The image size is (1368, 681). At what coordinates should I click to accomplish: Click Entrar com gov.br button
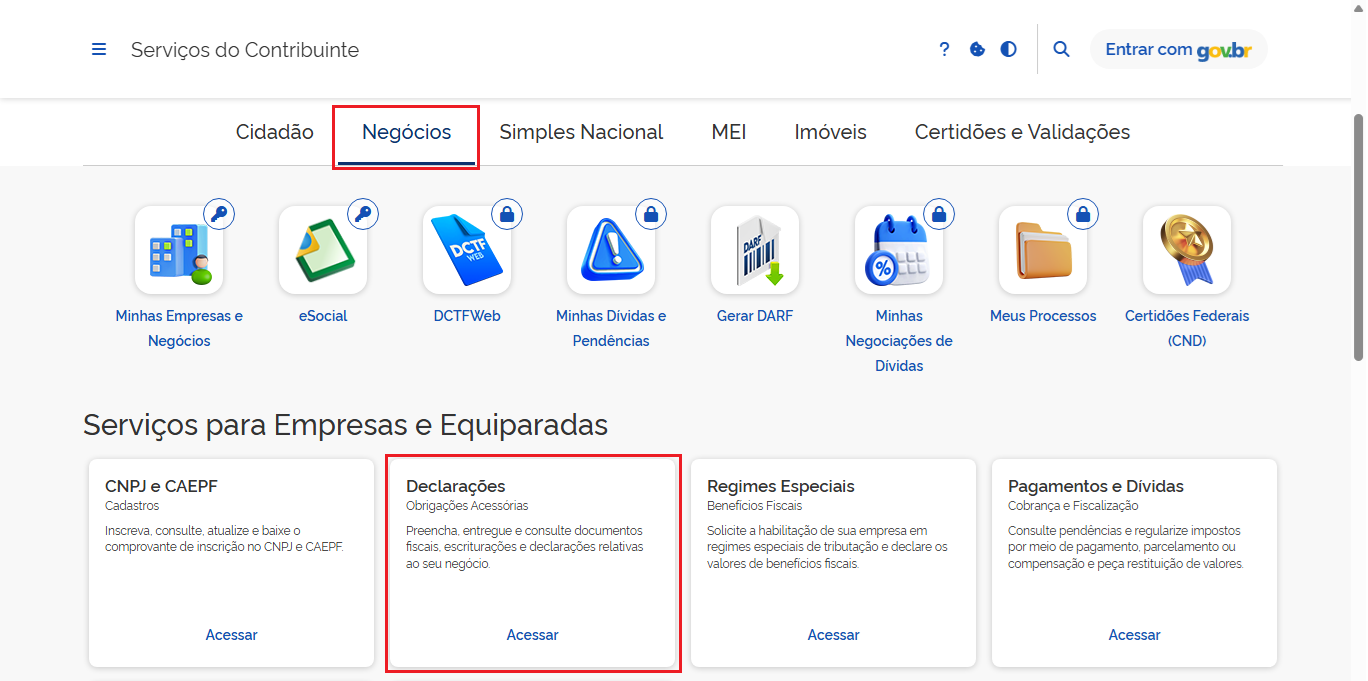(x=1178, y=49)
